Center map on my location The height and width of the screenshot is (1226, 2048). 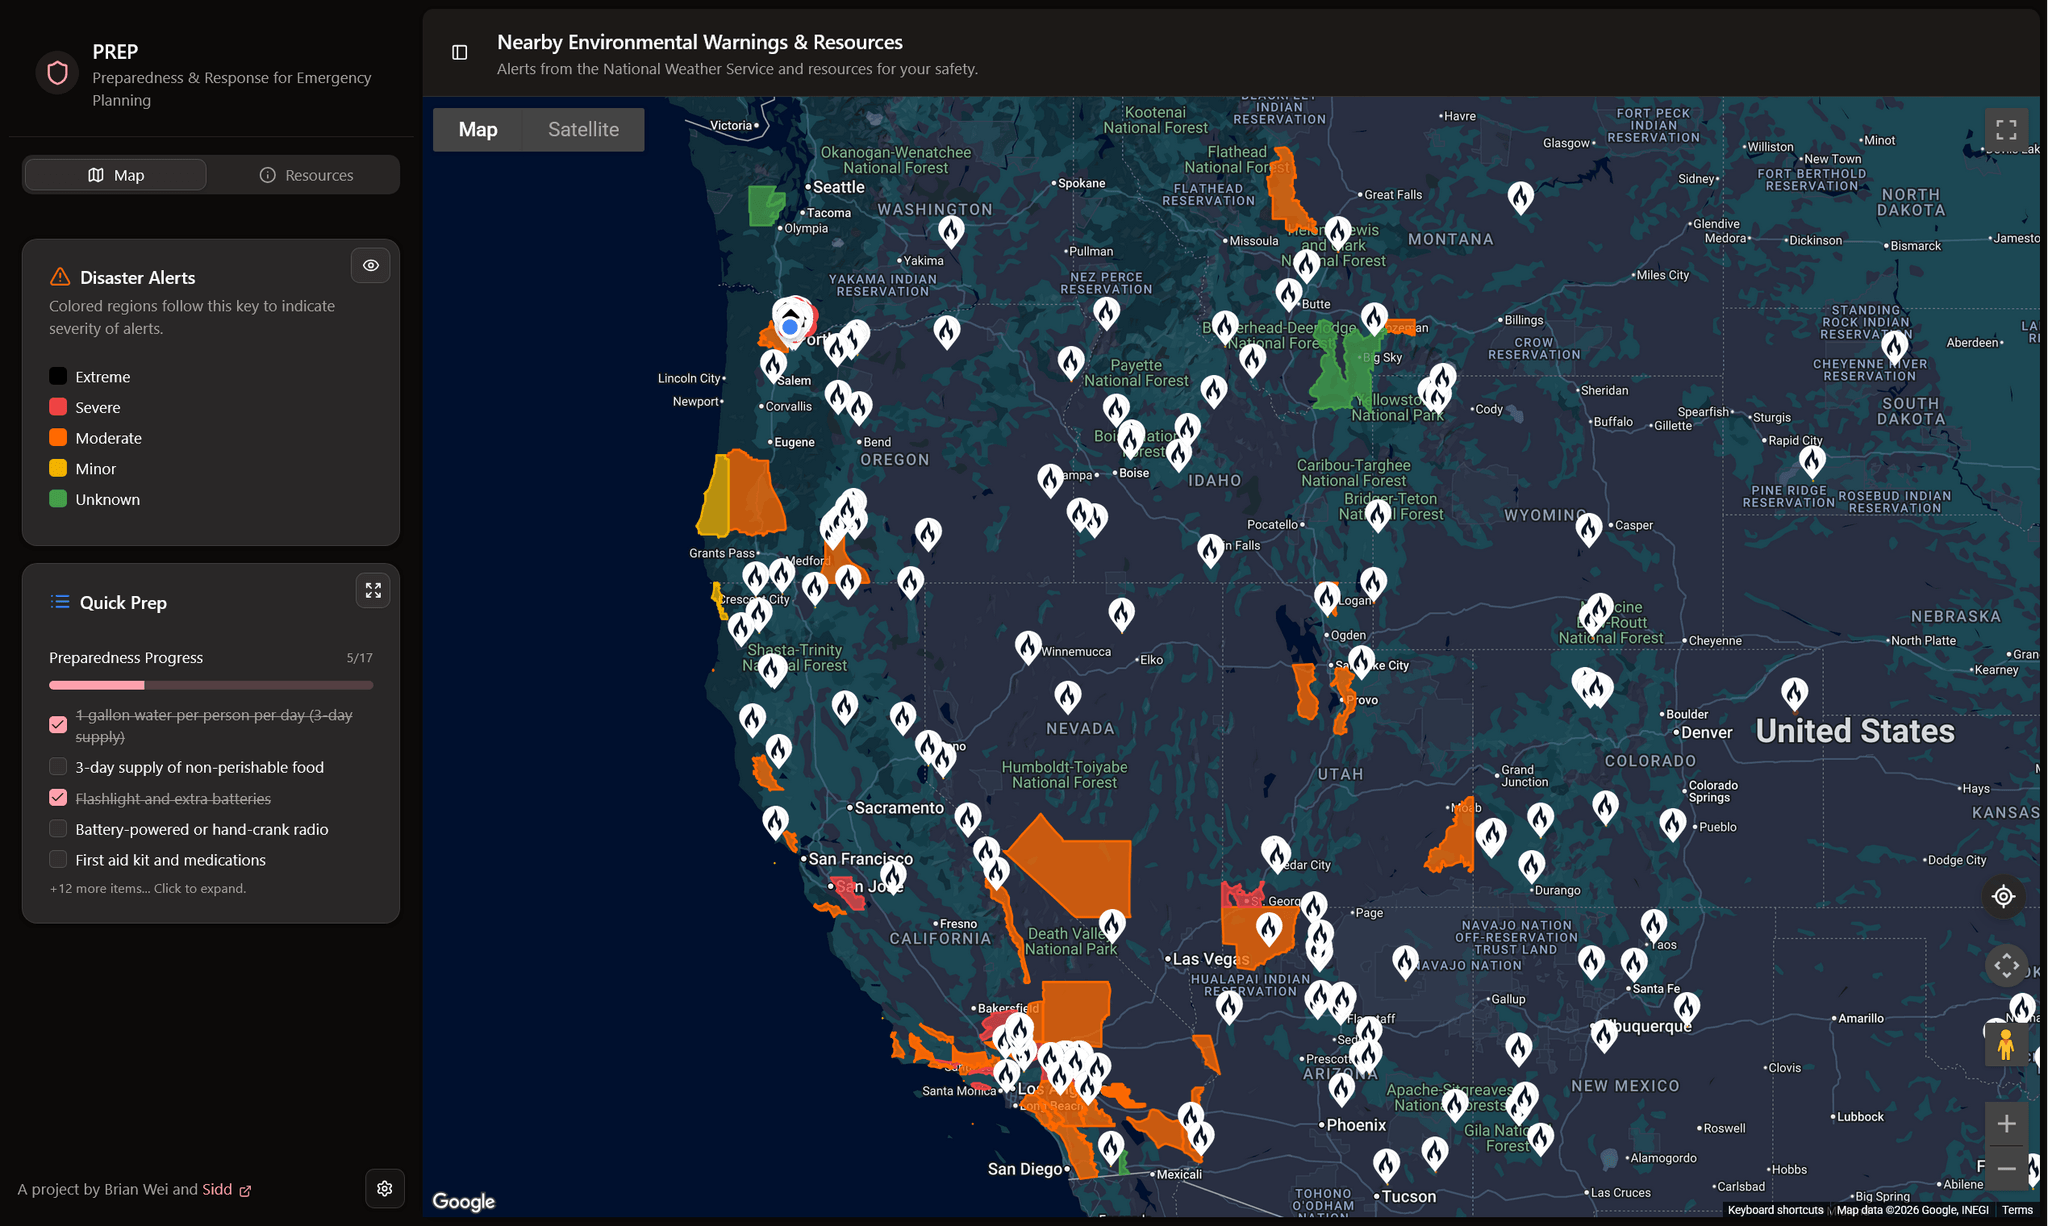(2003, 896)
